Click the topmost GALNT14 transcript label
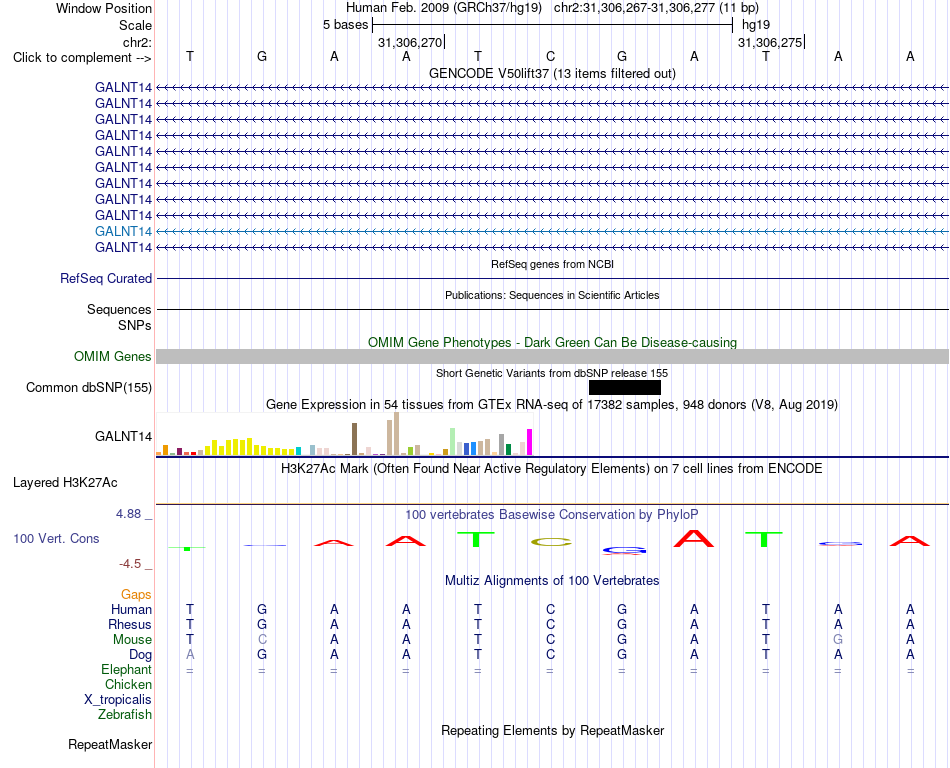The image size is (950, 768). (x=124, y=87)
